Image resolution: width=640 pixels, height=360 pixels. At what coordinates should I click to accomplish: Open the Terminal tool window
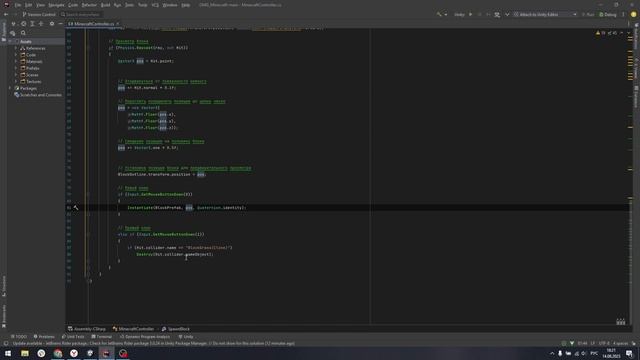coord(102,337)
